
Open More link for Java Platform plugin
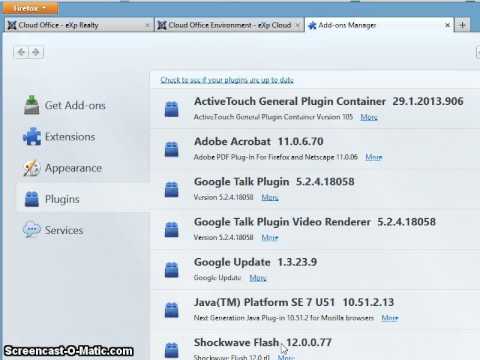[x=390, y=318]
